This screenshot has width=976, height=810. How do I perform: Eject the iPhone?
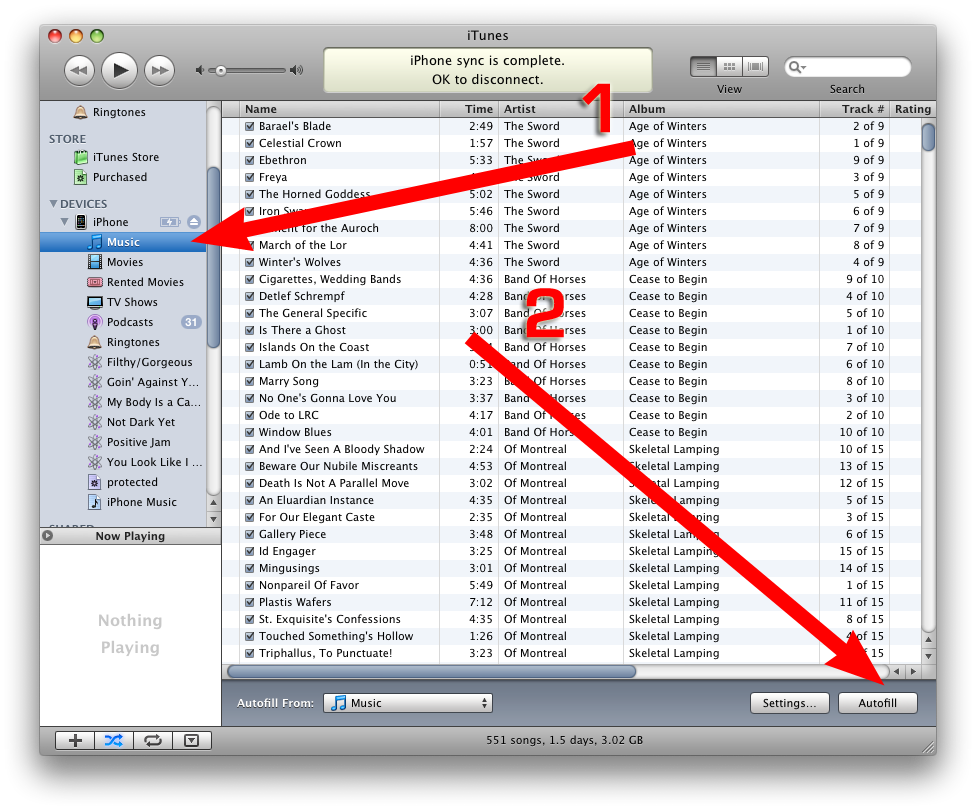pos(194,222)
